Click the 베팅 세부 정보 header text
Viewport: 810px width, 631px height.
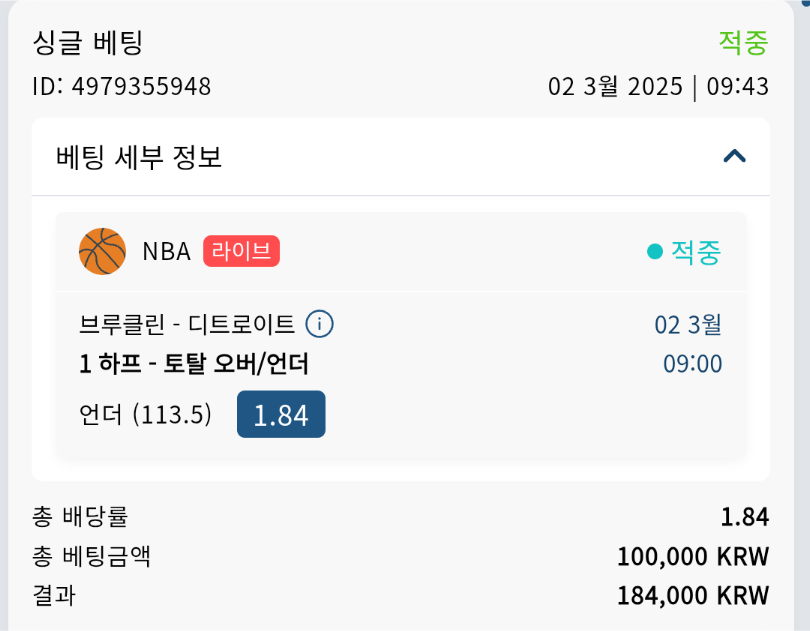(138, 157)
